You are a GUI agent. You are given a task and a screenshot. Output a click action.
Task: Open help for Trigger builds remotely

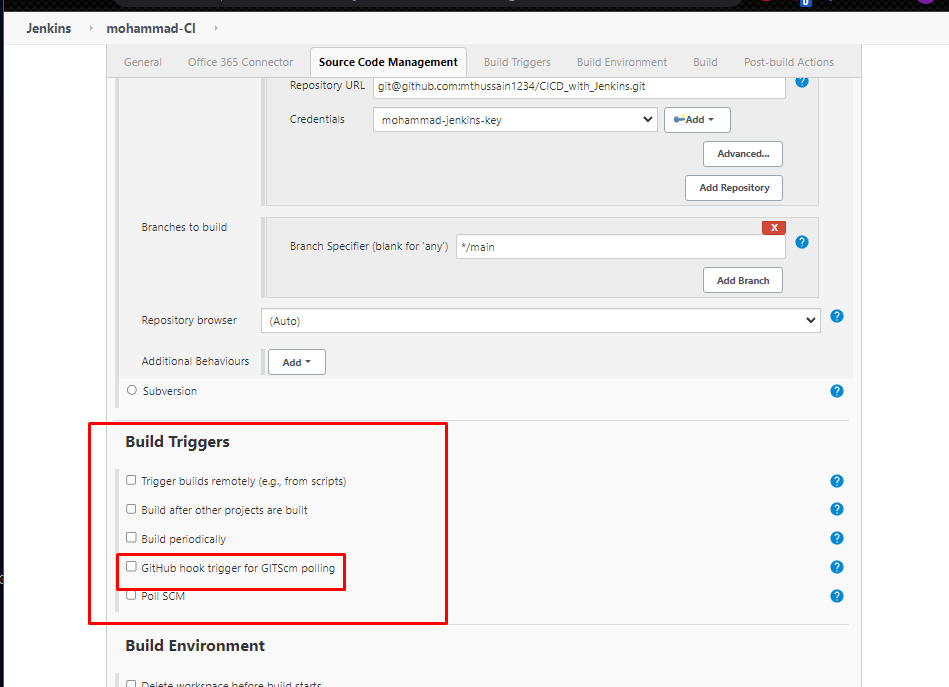[x=837, y=481]
